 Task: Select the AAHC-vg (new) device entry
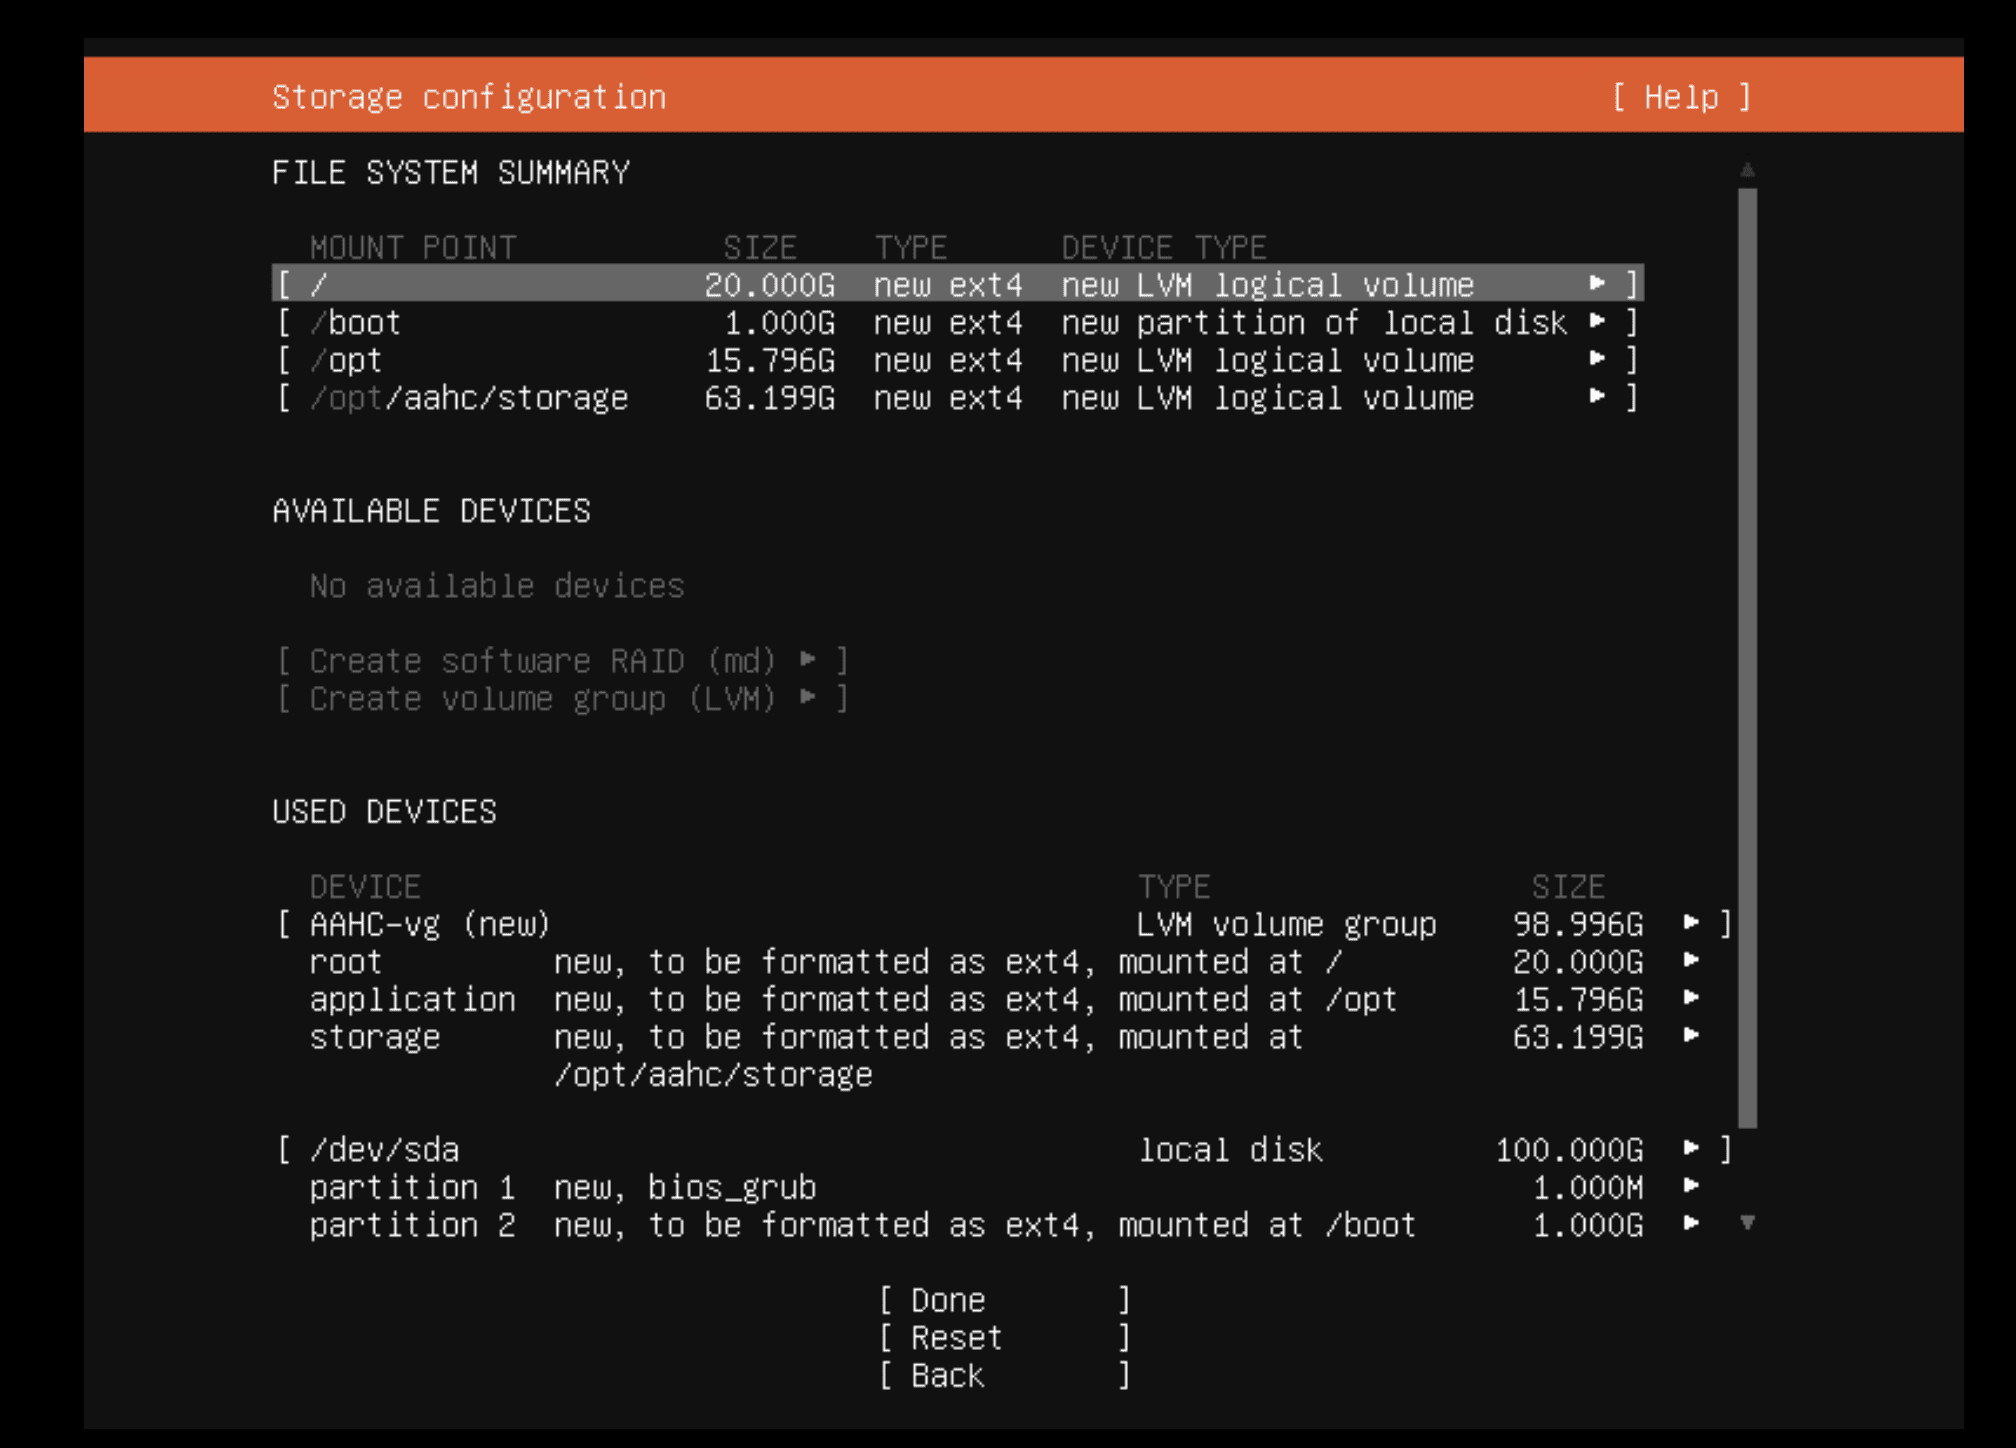tap(430, 924)
